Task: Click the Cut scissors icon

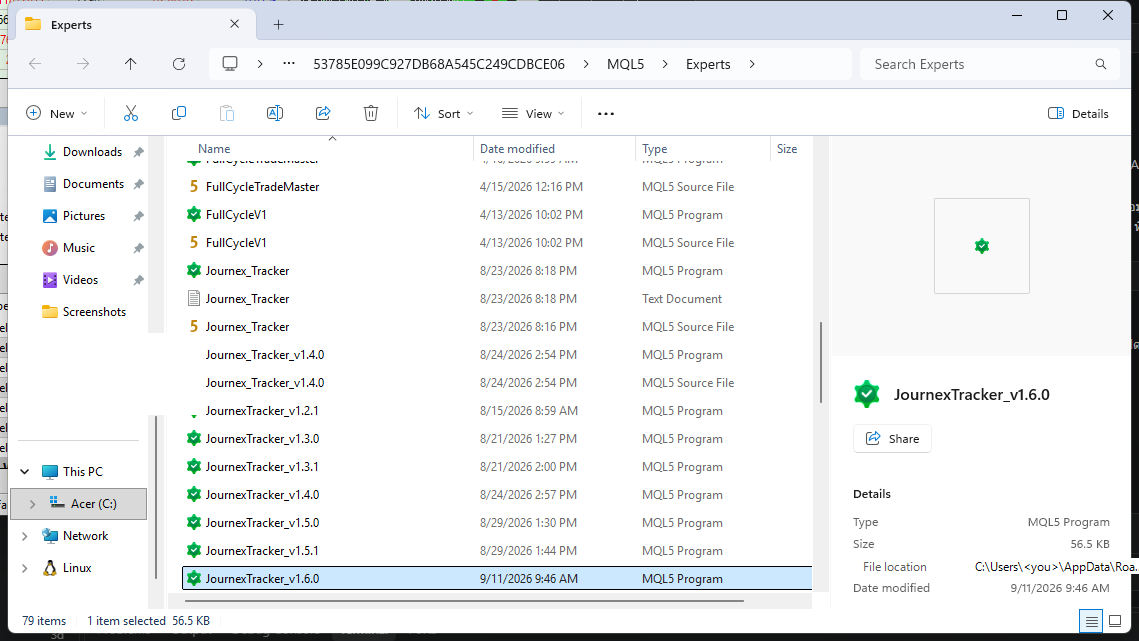Action: 131,113
